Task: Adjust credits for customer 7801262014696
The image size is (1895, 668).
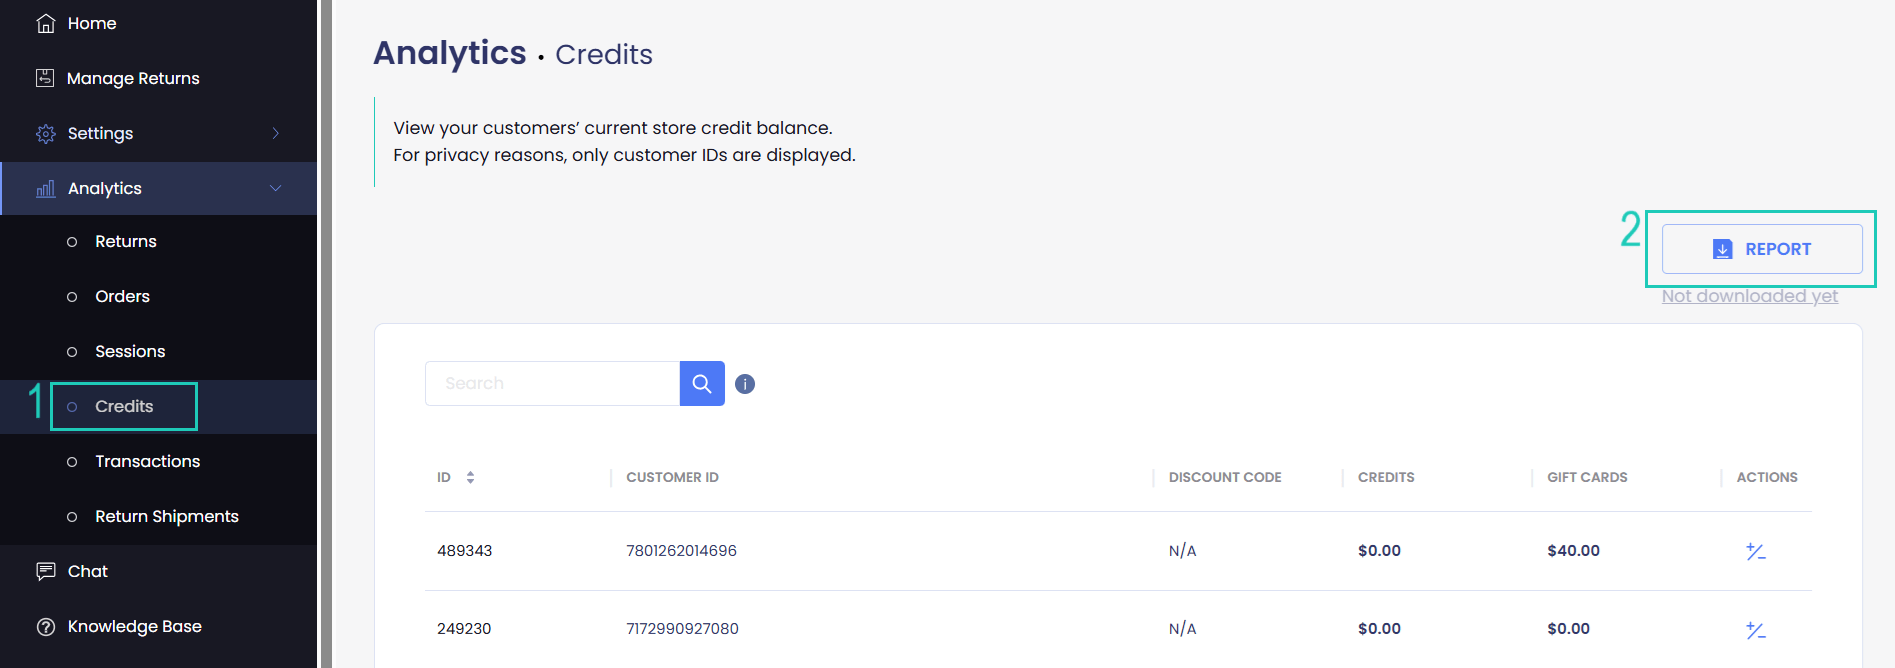Action: tap(1755, 551)
